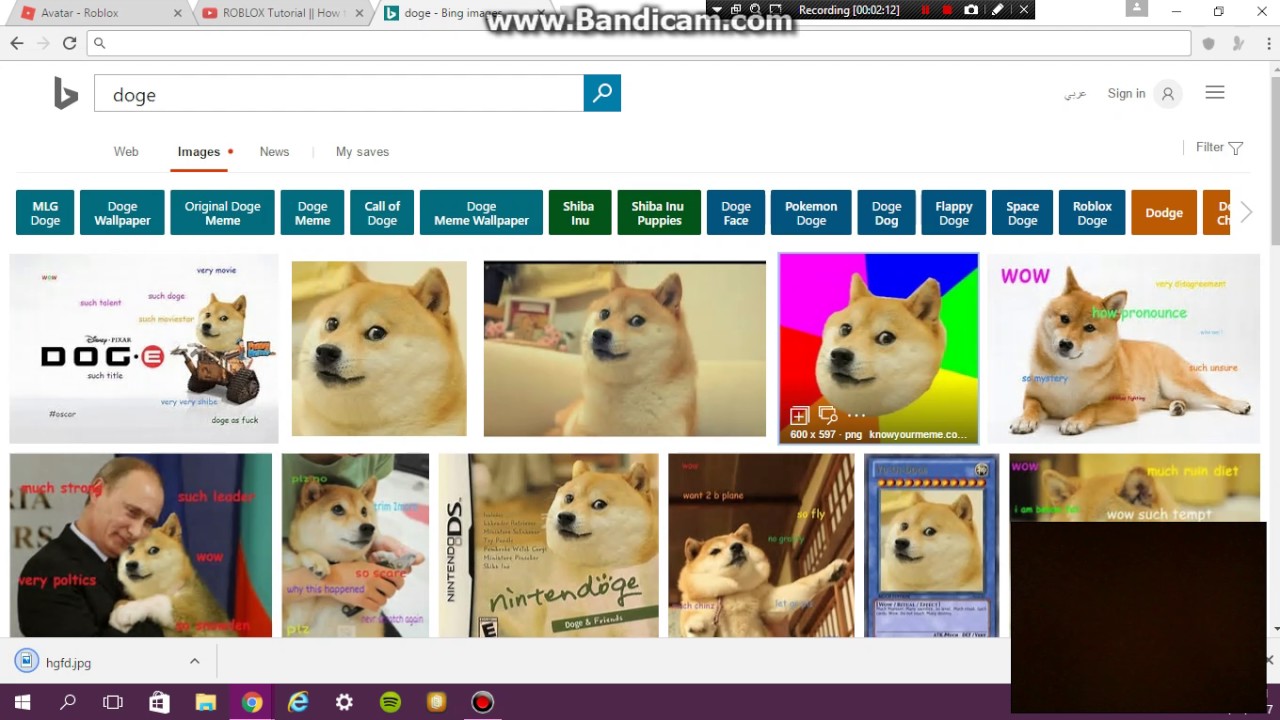Open the Bandicam bar dropdown arrow
The height and width of the screenshot is (720, 1280).
[x=716, y=10]
